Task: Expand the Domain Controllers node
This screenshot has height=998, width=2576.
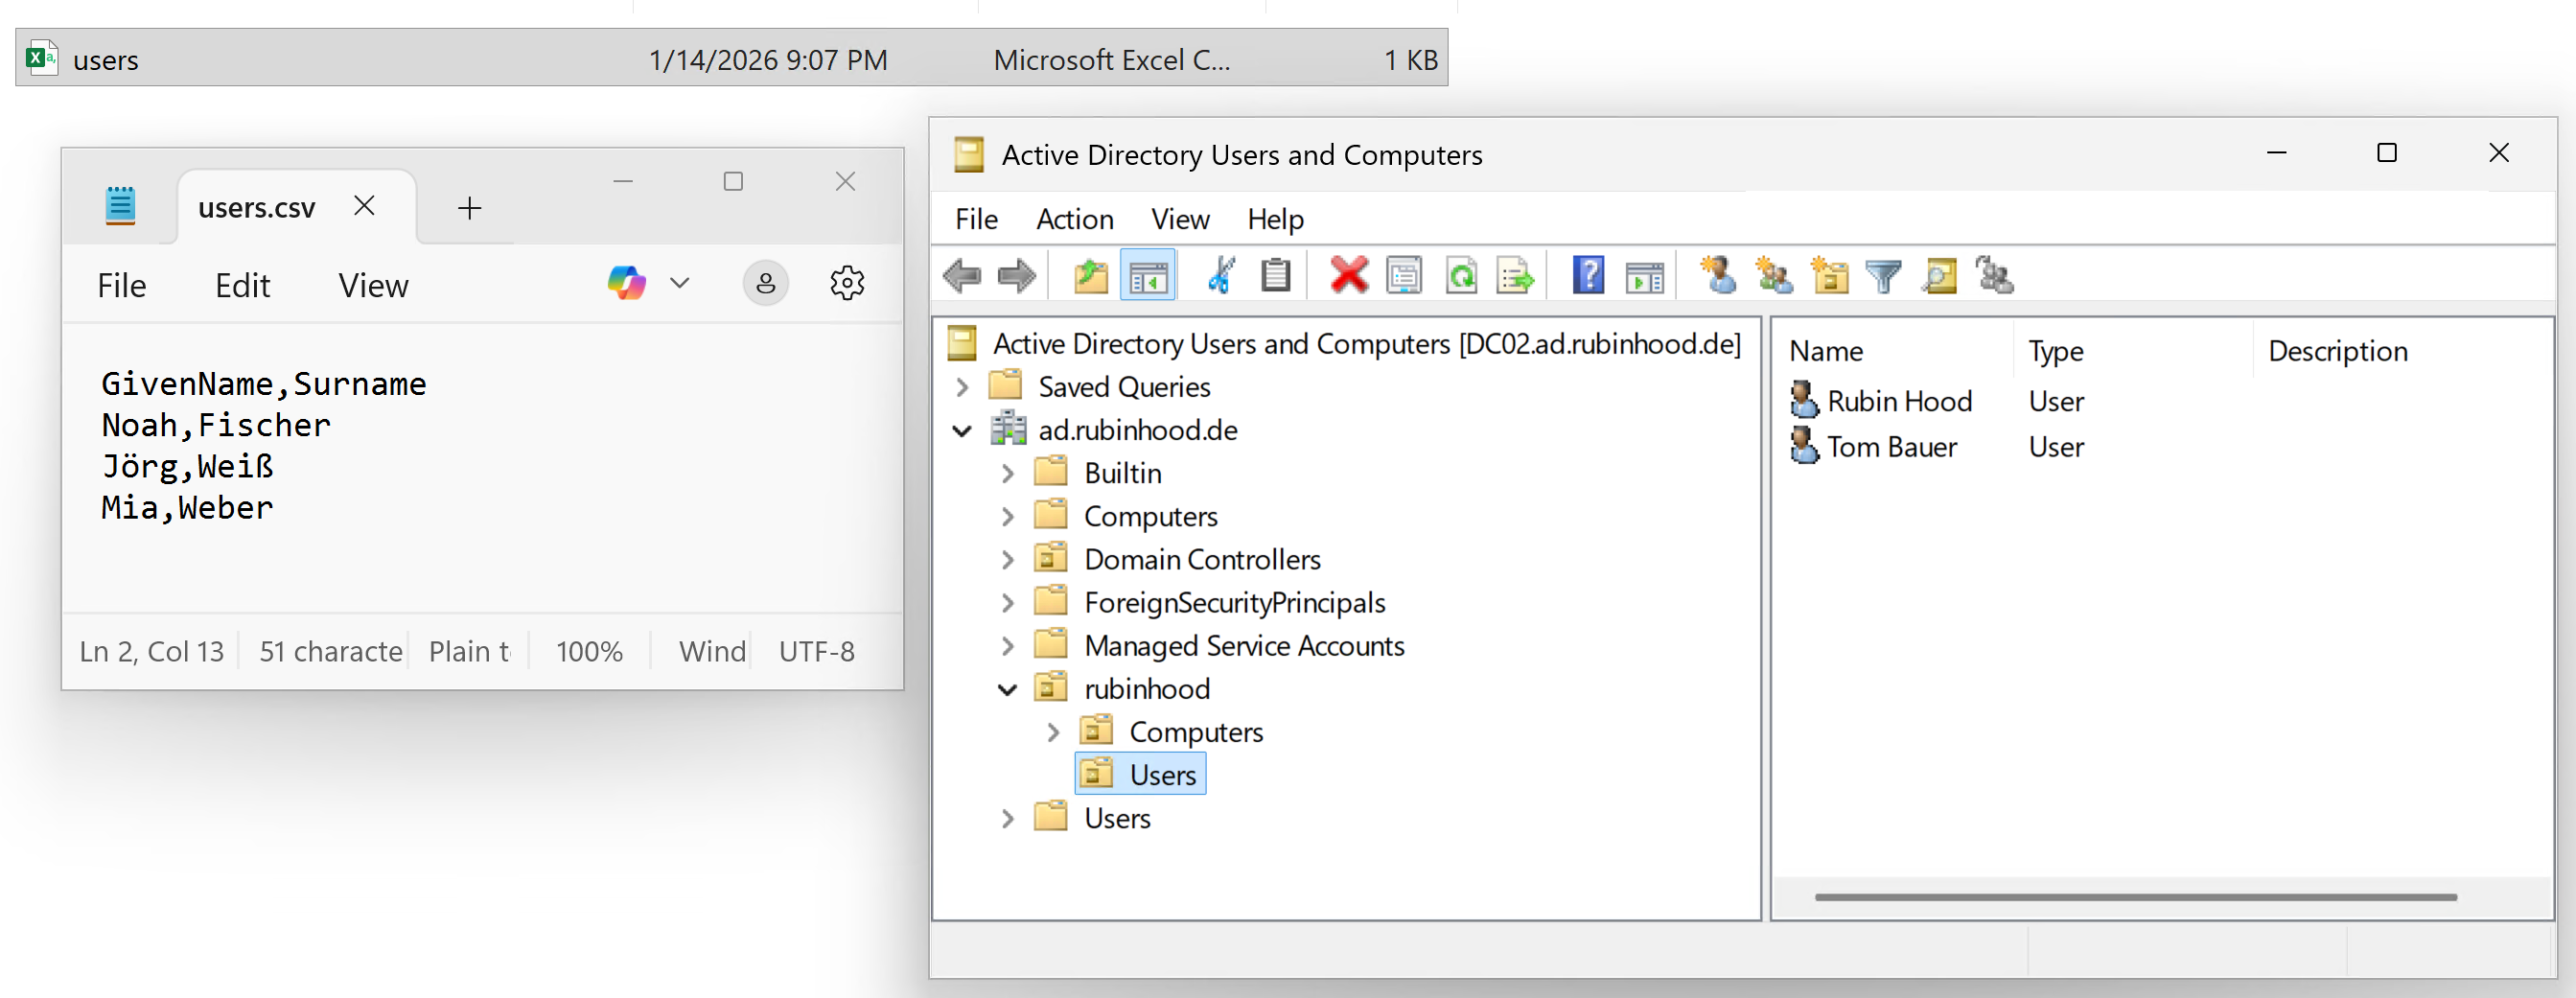Action: [x=1007, y=560]
